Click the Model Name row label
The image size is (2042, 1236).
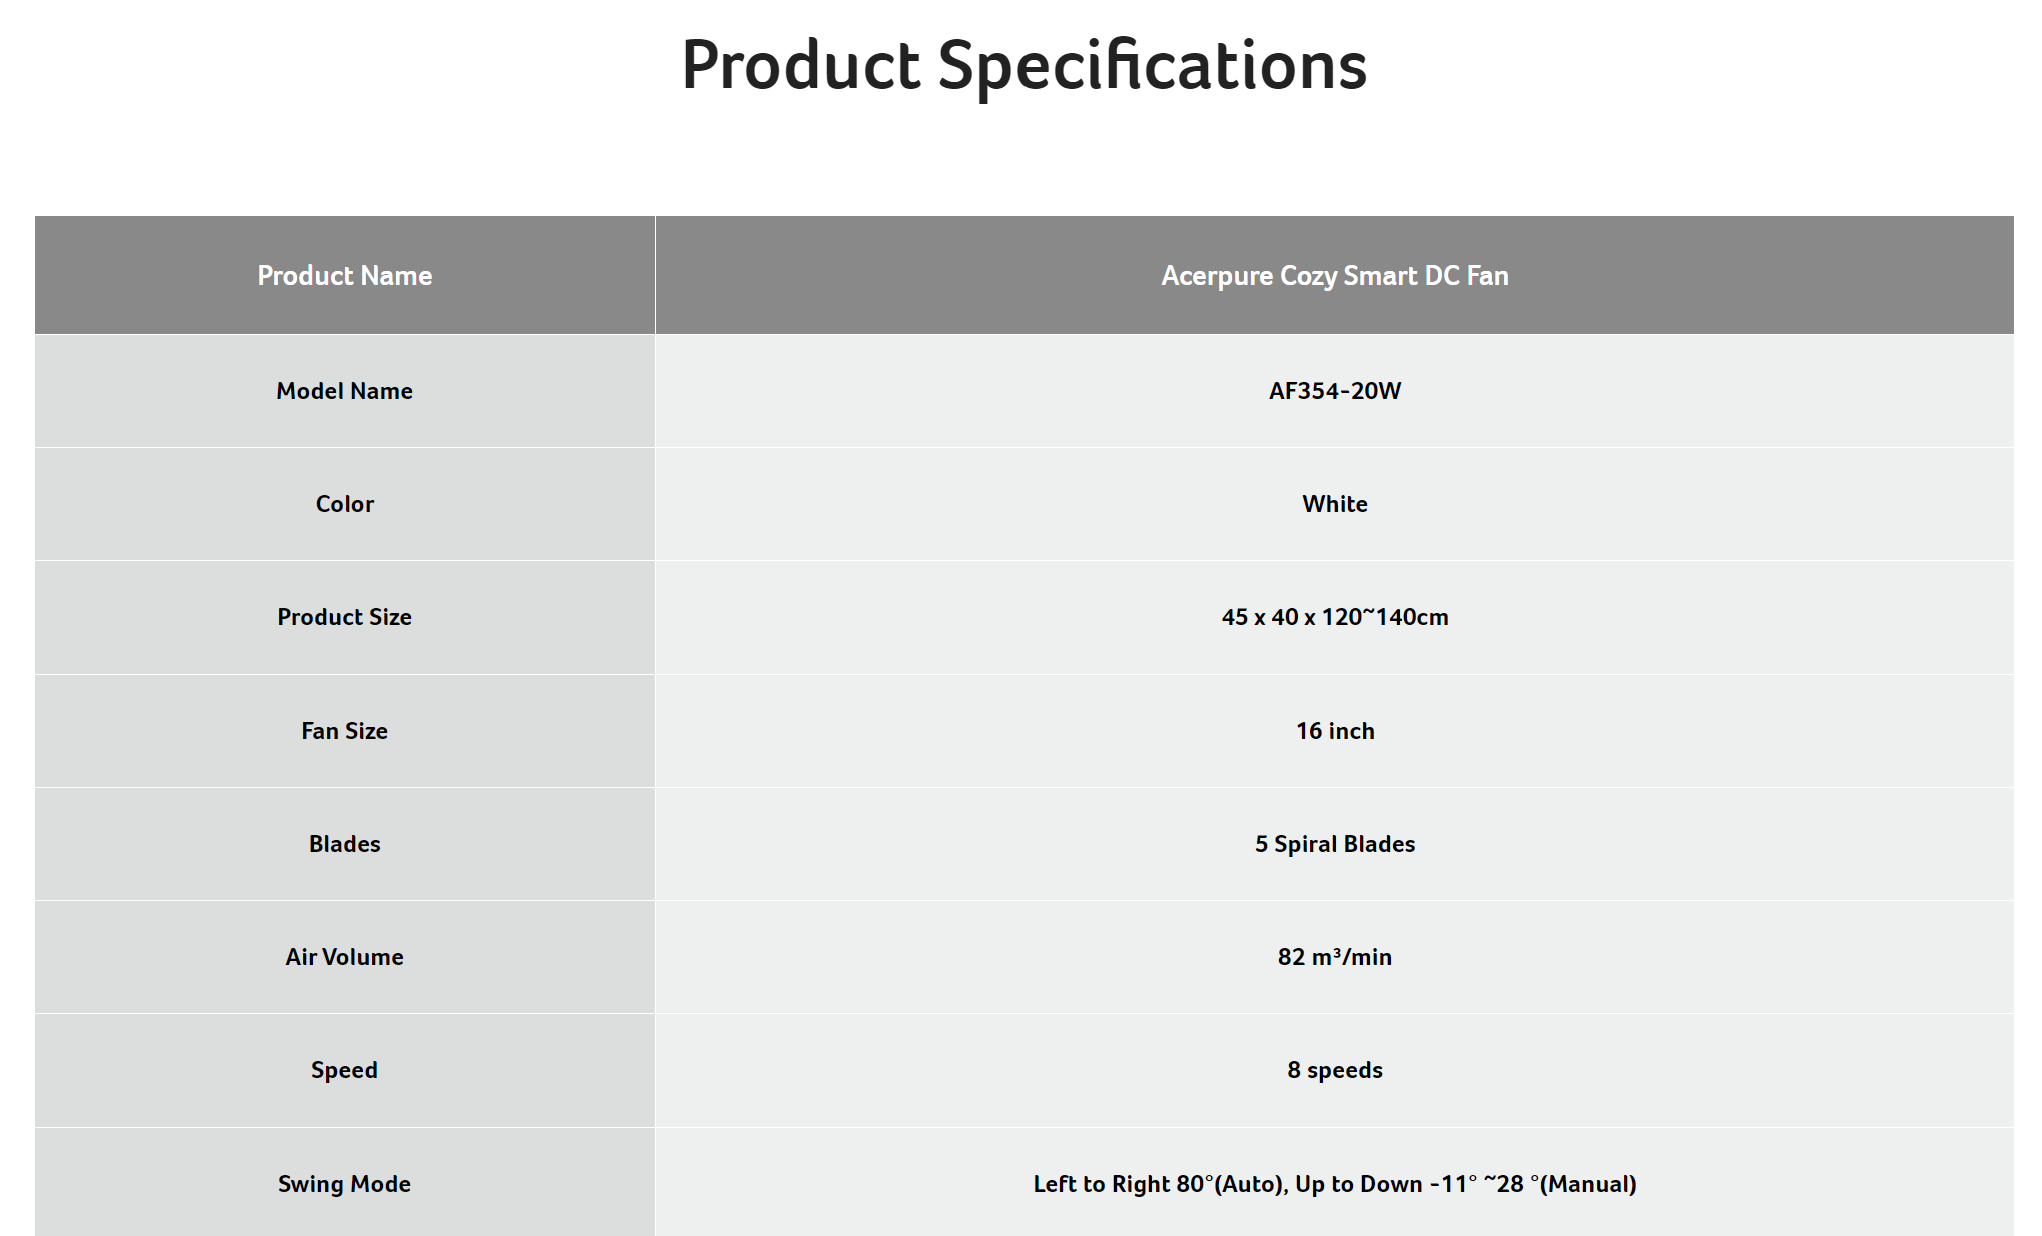coord(344,391)
